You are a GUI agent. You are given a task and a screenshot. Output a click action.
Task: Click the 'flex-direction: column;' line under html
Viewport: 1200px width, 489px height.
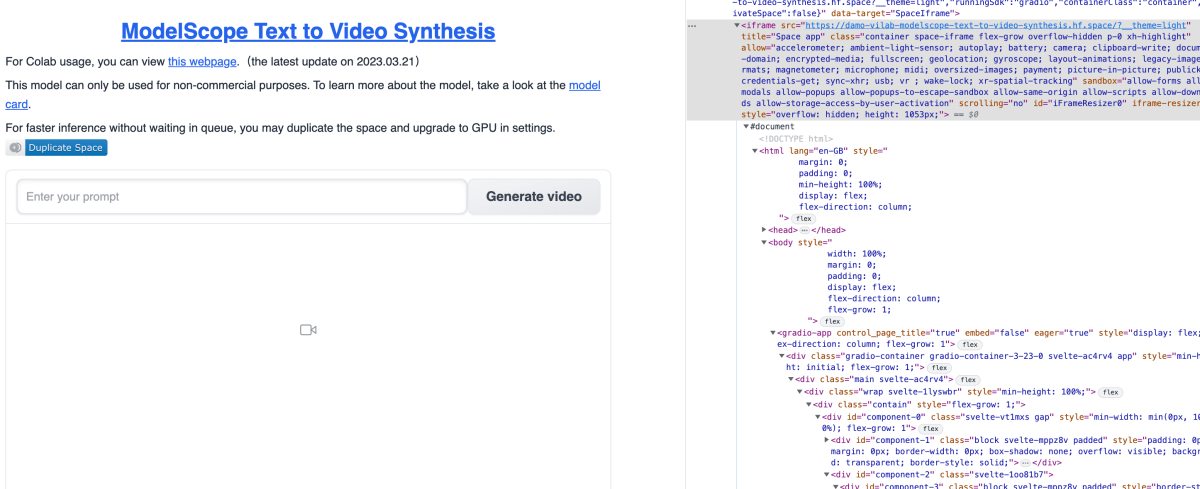point(855,207)
